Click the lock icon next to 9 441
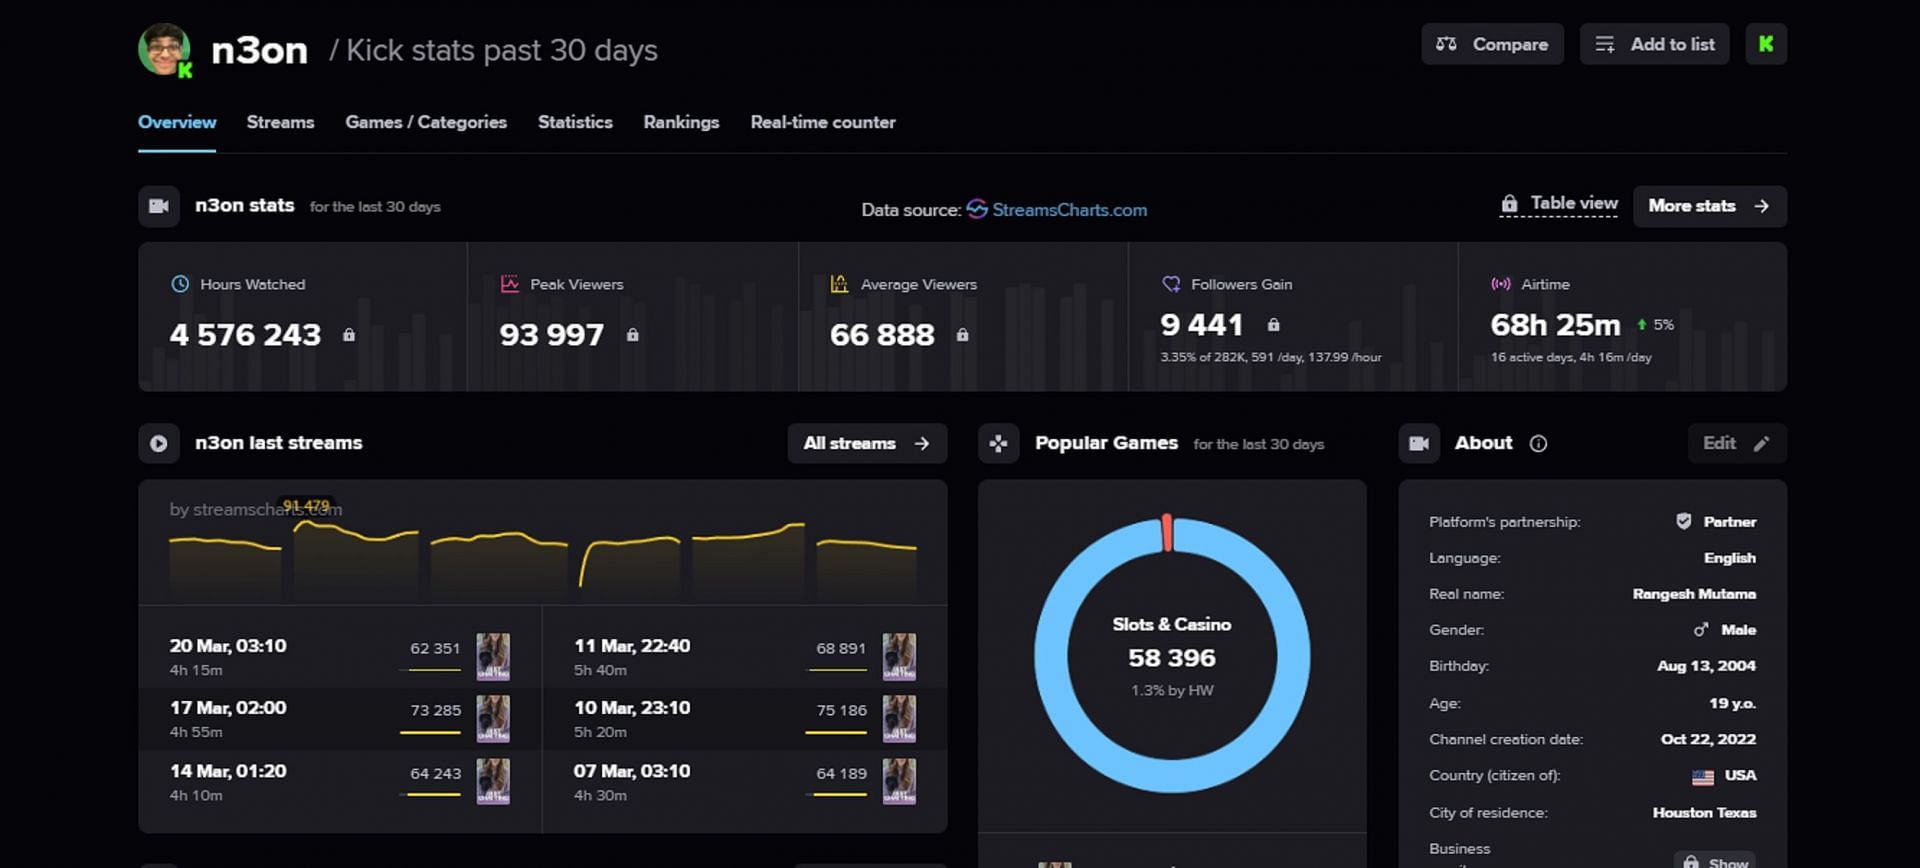 pos(1273,325)
